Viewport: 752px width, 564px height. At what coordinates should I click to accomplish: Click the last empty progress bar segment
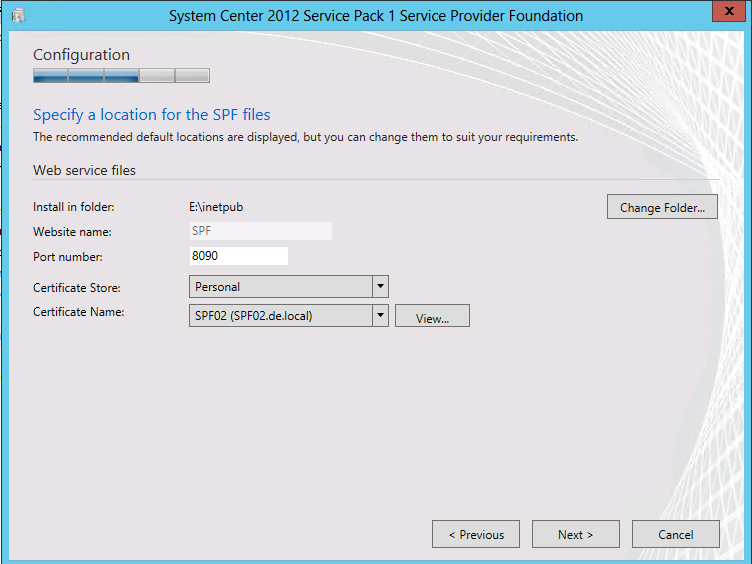pos(192,75)
